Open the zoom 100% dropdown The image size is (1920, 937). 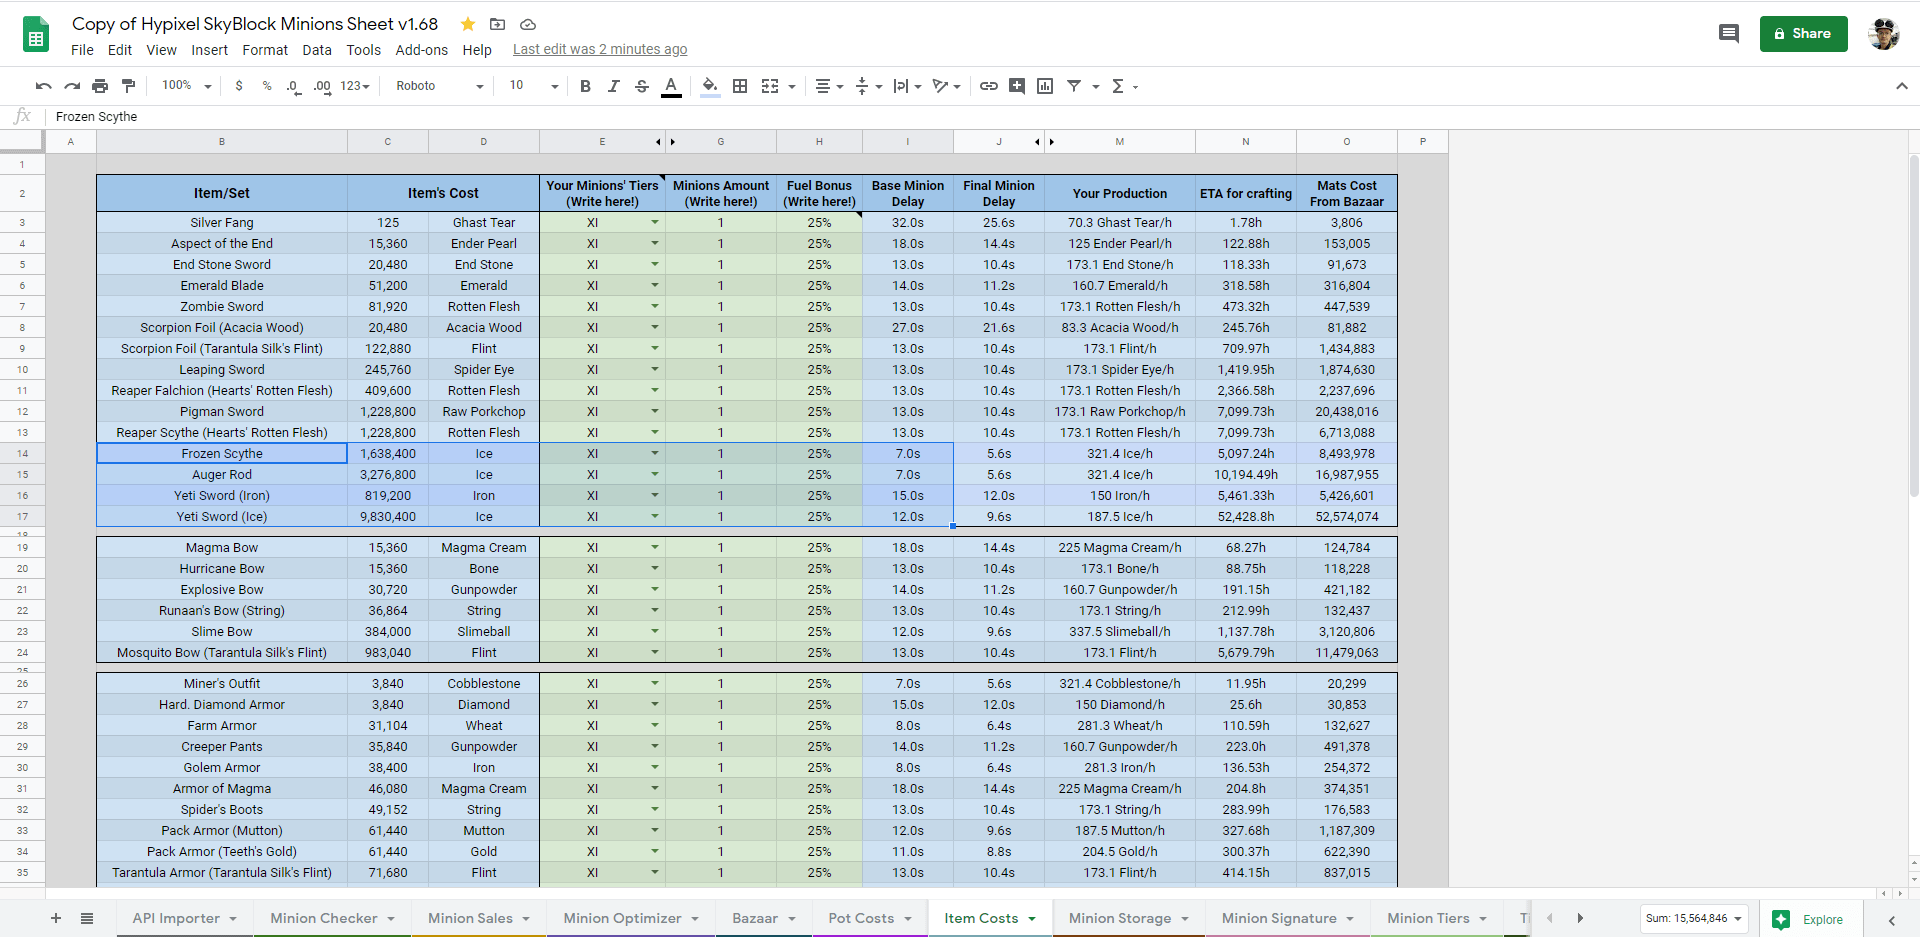tap(187, 86)
